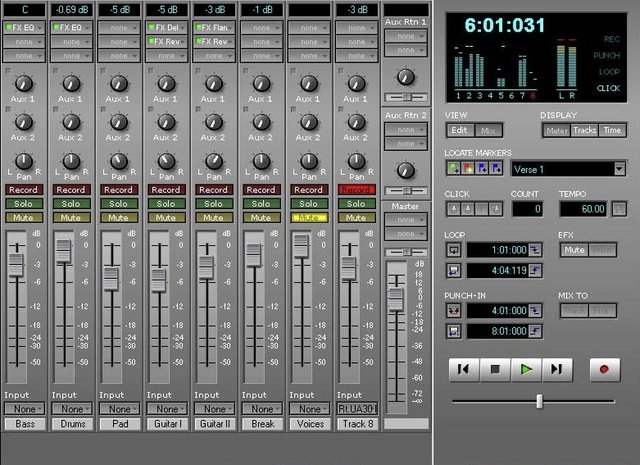Unmute the Voices track
Screen dimensions: 640x465
tap(309, 218)
